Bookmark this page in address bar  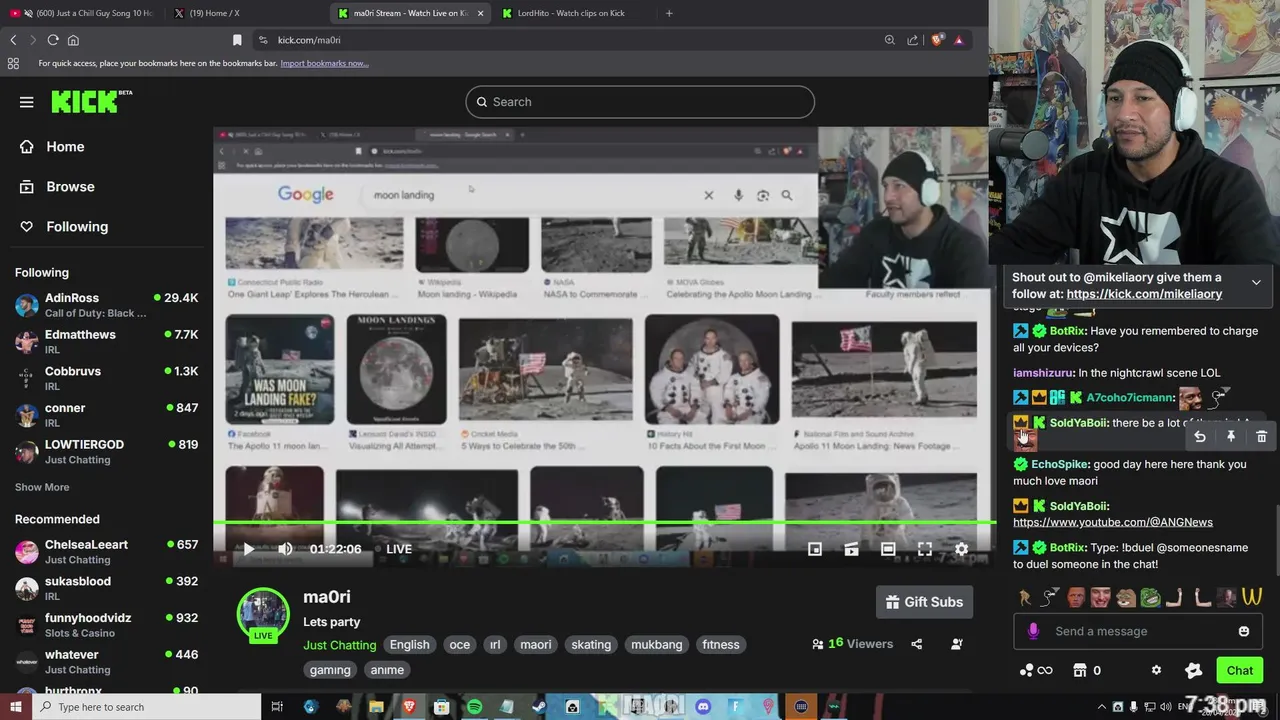[237, 40]
